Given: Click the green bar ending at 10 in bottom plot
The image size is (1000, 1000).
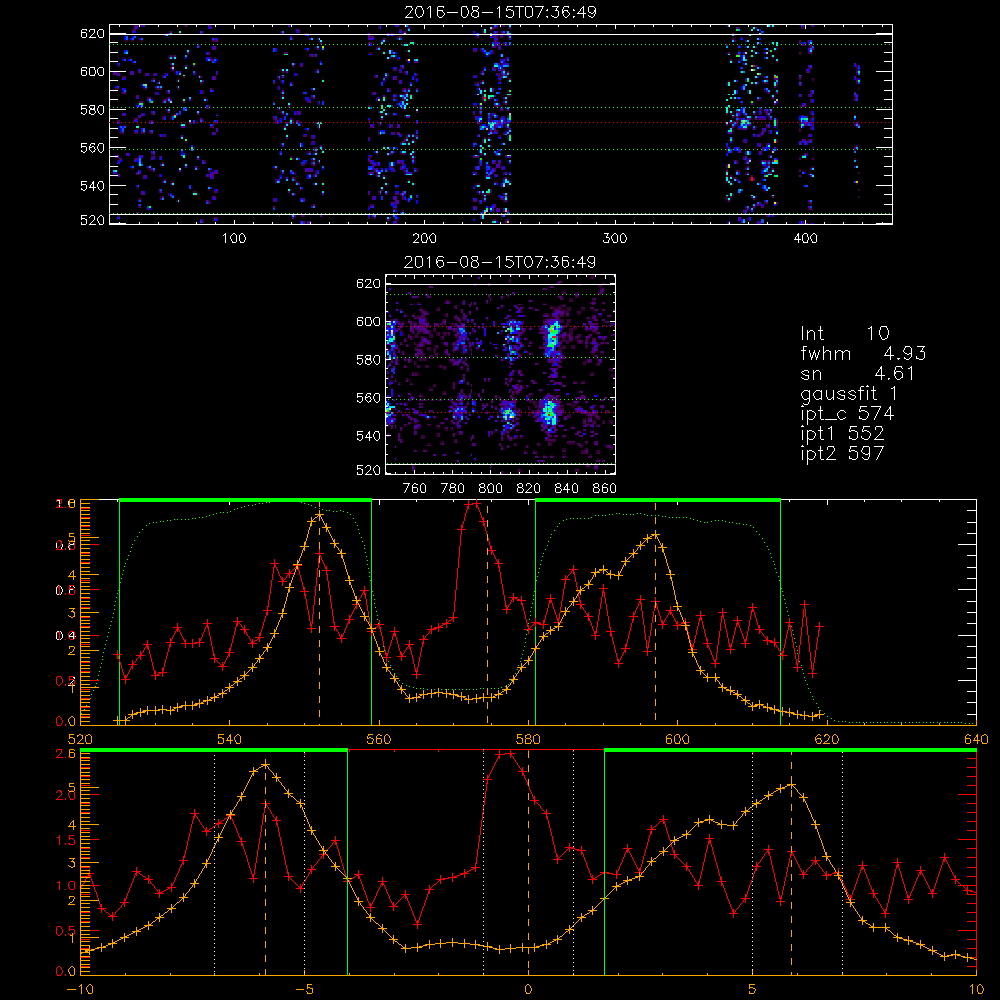Looking at the screenshot, I should click(790, 750).
